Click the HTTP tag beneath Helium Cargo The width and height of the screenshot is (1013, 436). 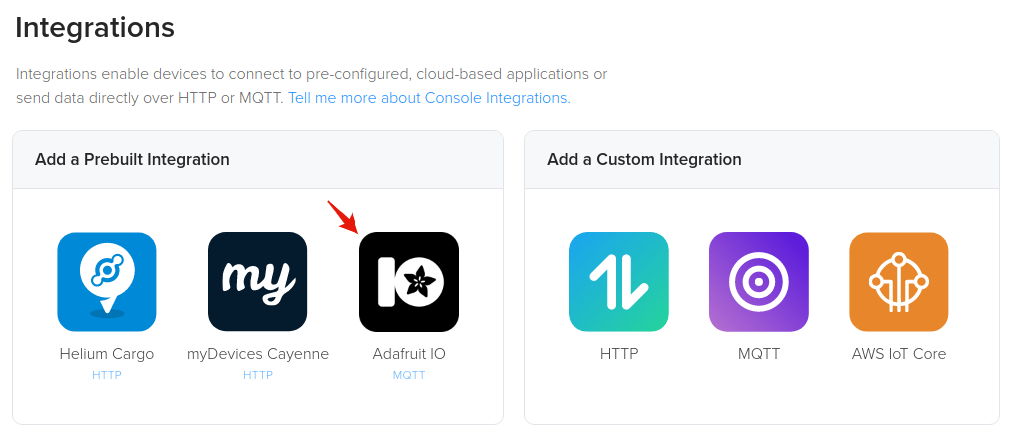[107, 375]
